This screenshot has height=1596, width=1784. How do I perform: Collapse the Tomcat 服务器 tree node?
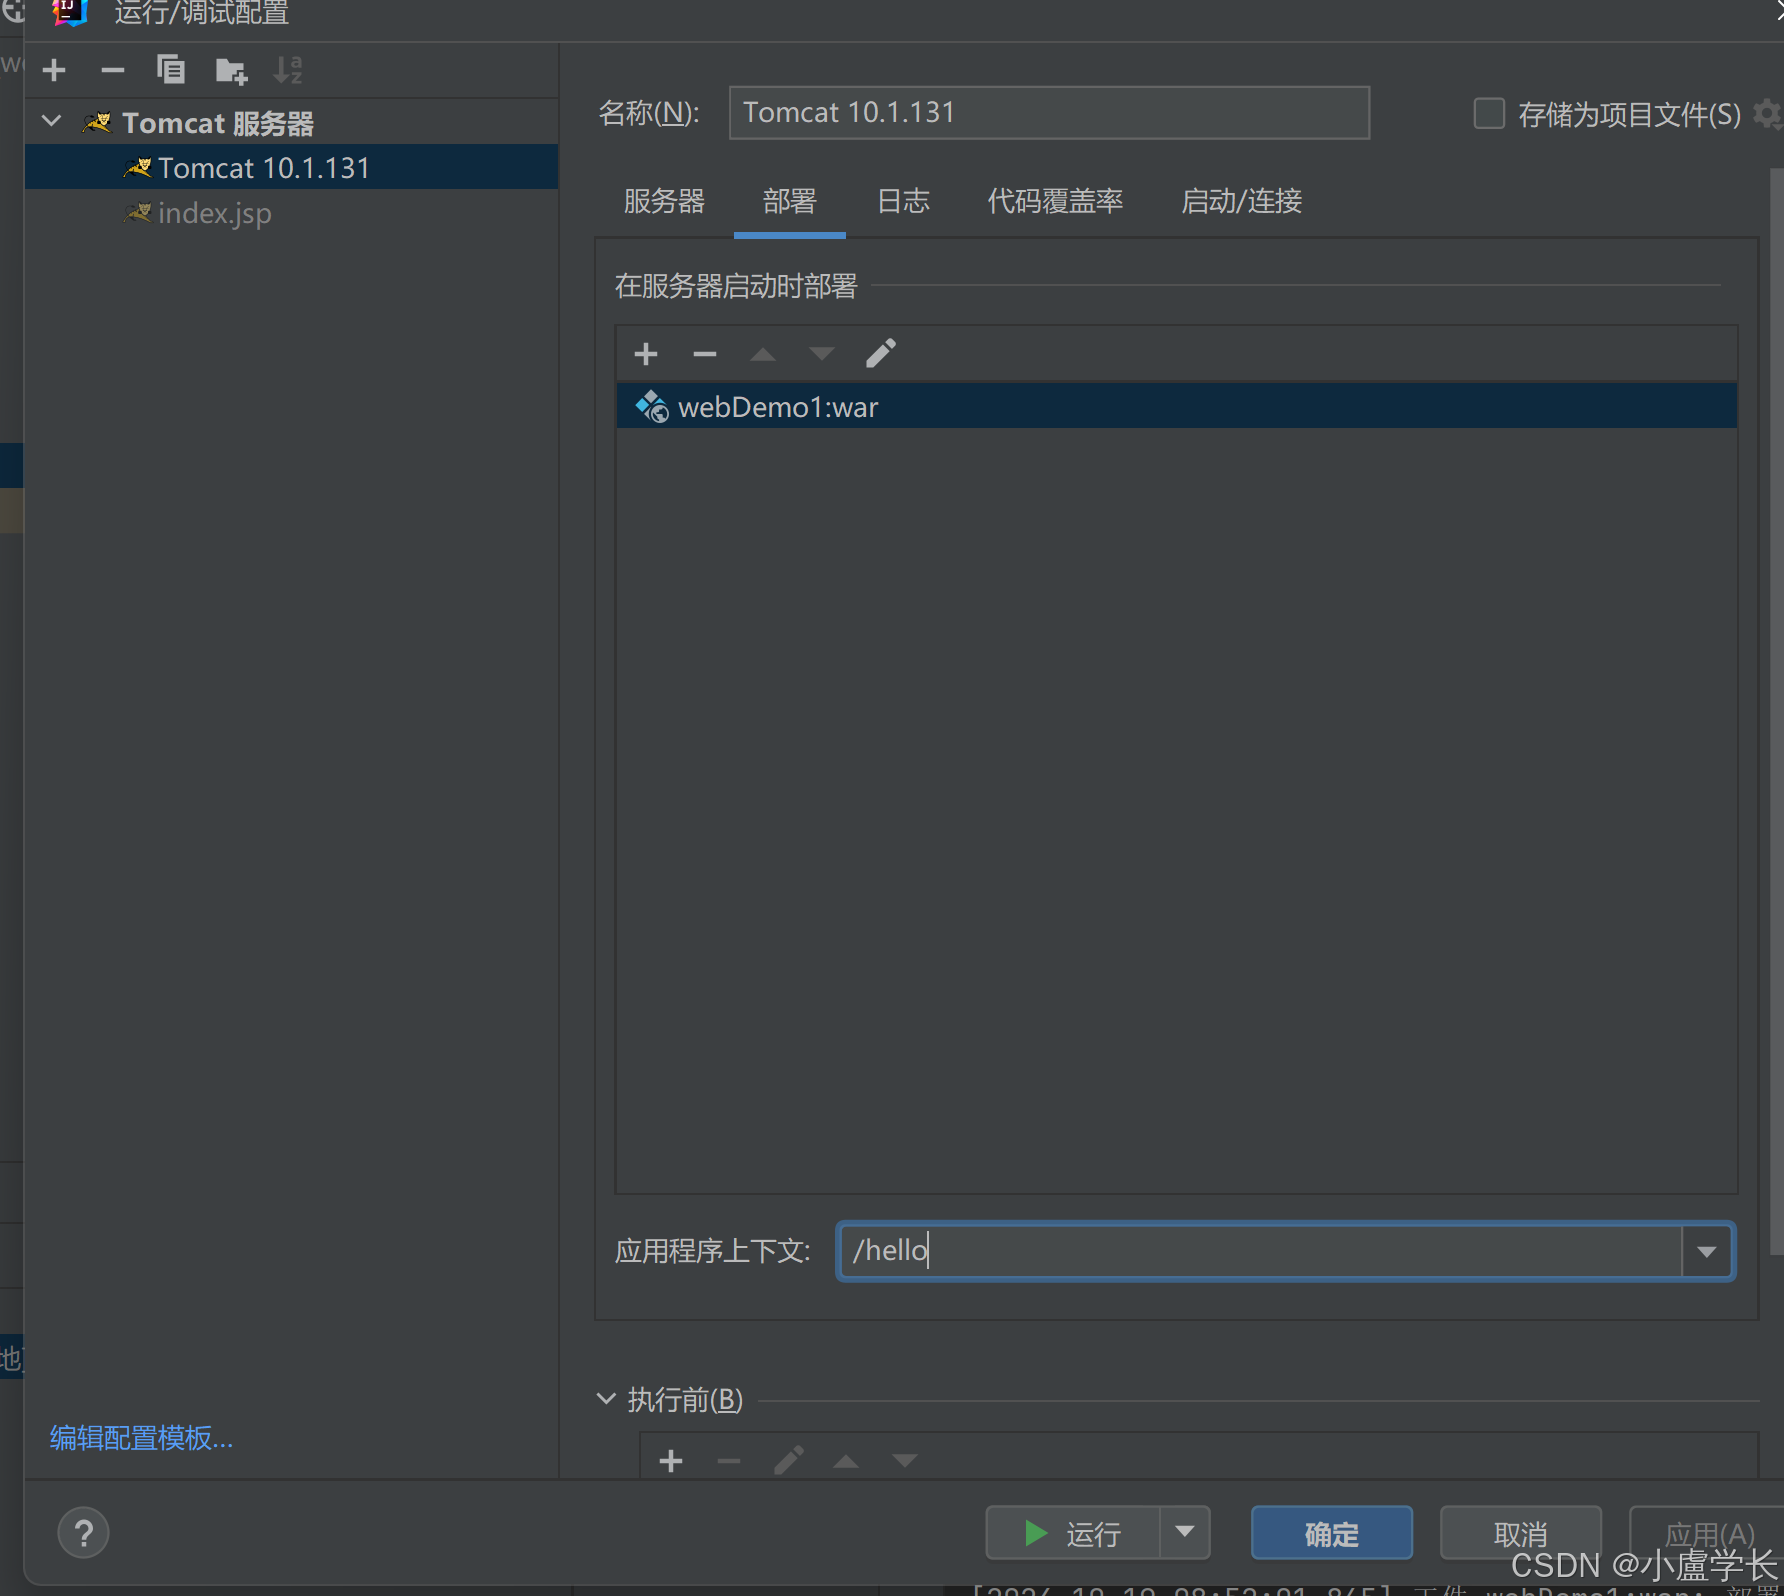click(x=52, y=122)
